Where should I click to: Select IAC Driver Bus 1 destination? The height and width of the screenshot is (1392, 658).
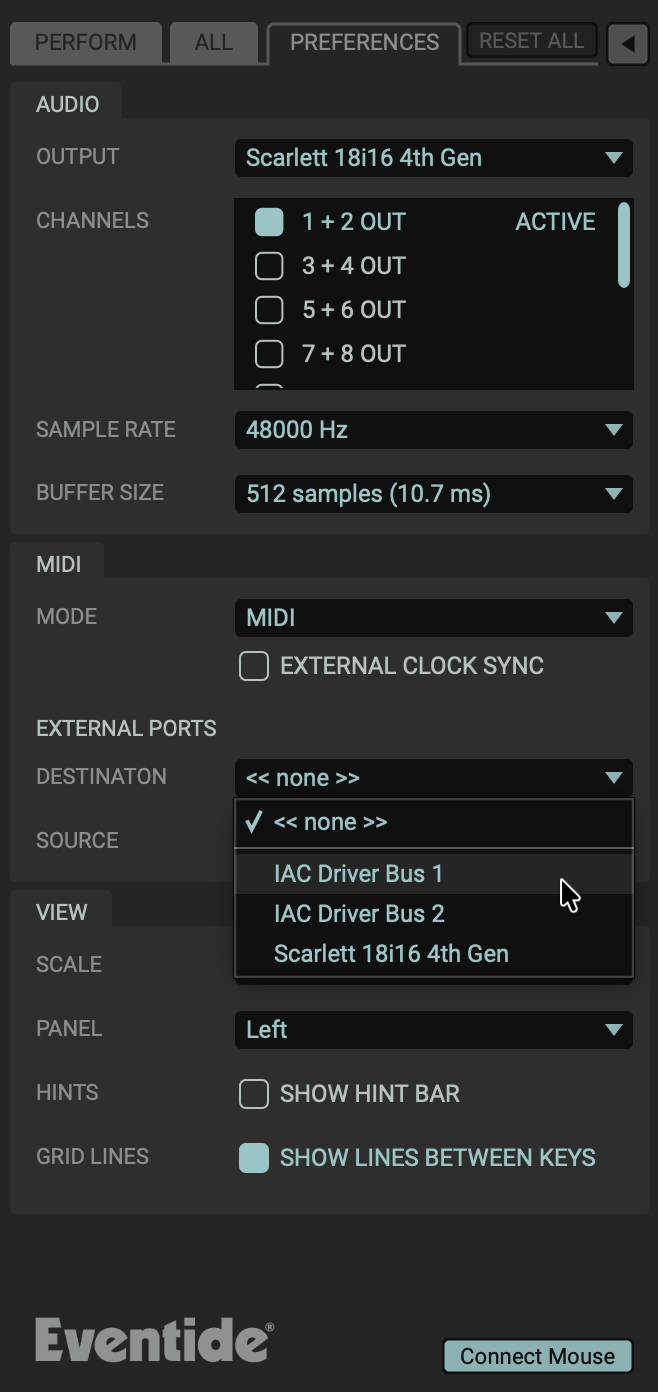(358, 874)
